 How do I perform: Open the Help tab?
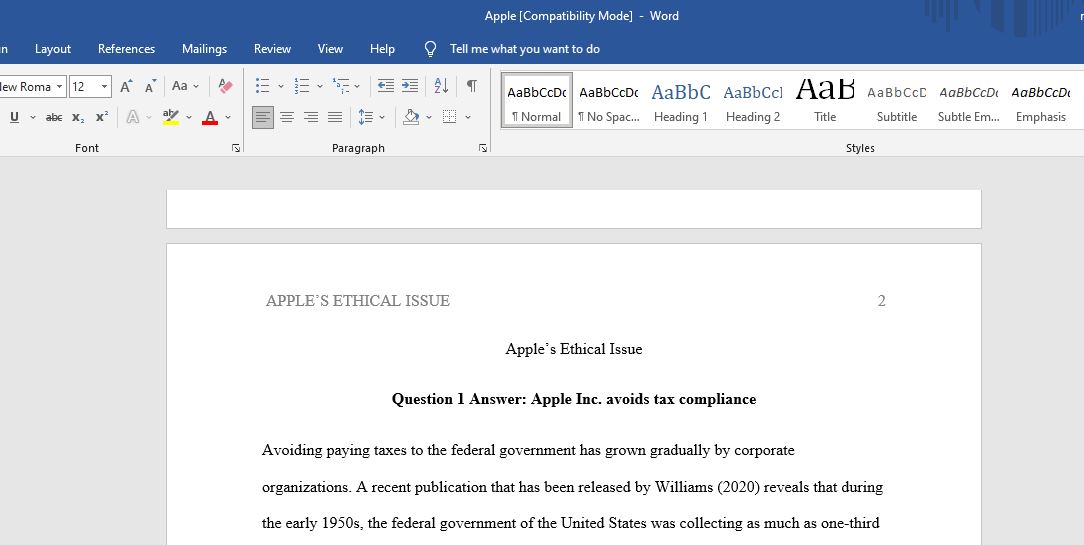(x=382, y=49)
